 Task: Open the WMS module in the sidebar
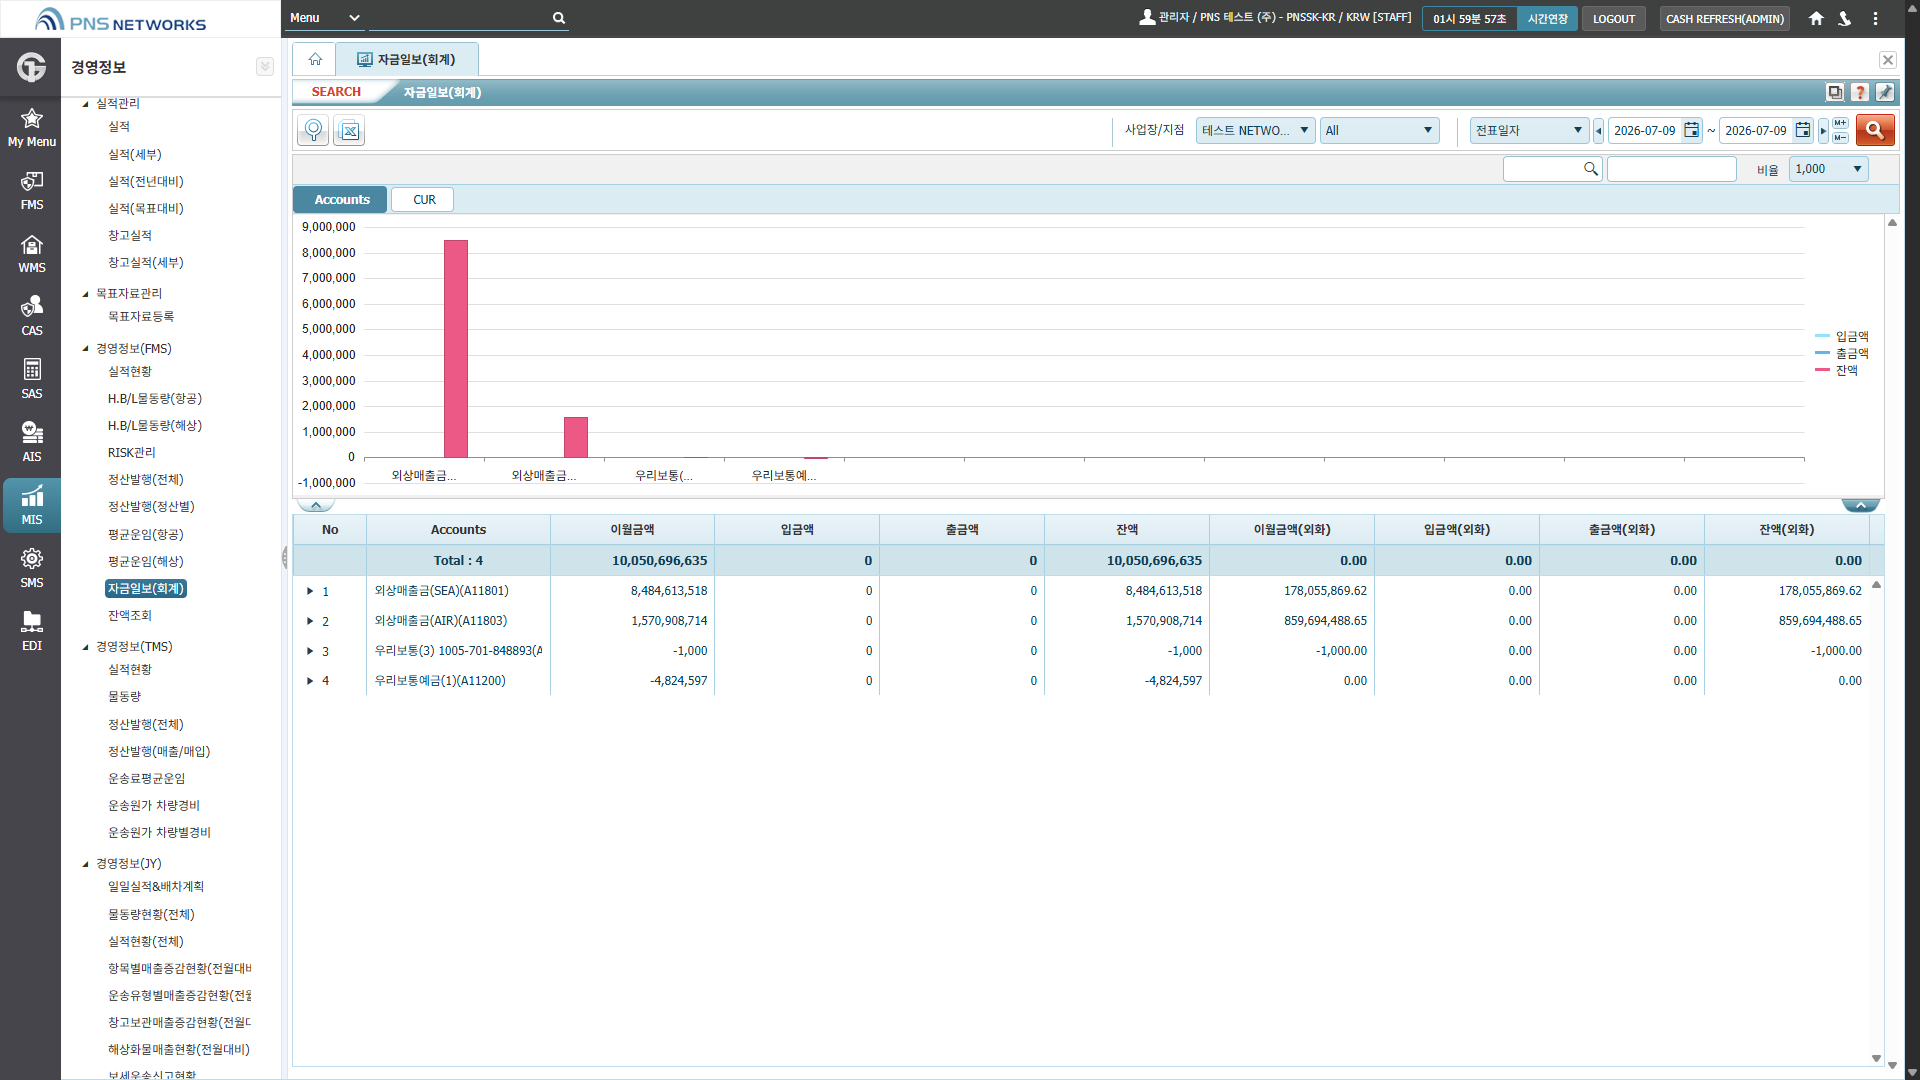pyautogui.click(x=31, y=253)
